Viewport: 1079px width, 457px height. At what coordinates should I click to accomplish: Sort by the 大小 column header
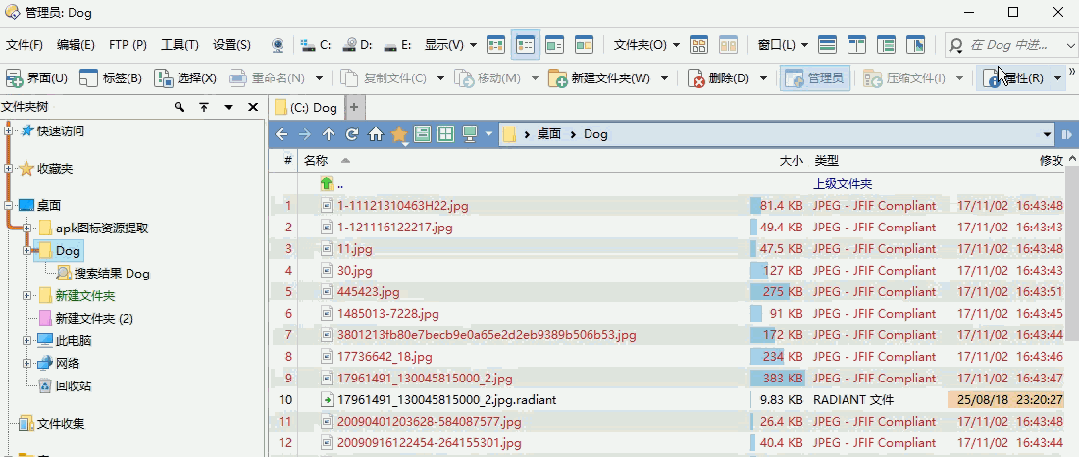[791, 160]
